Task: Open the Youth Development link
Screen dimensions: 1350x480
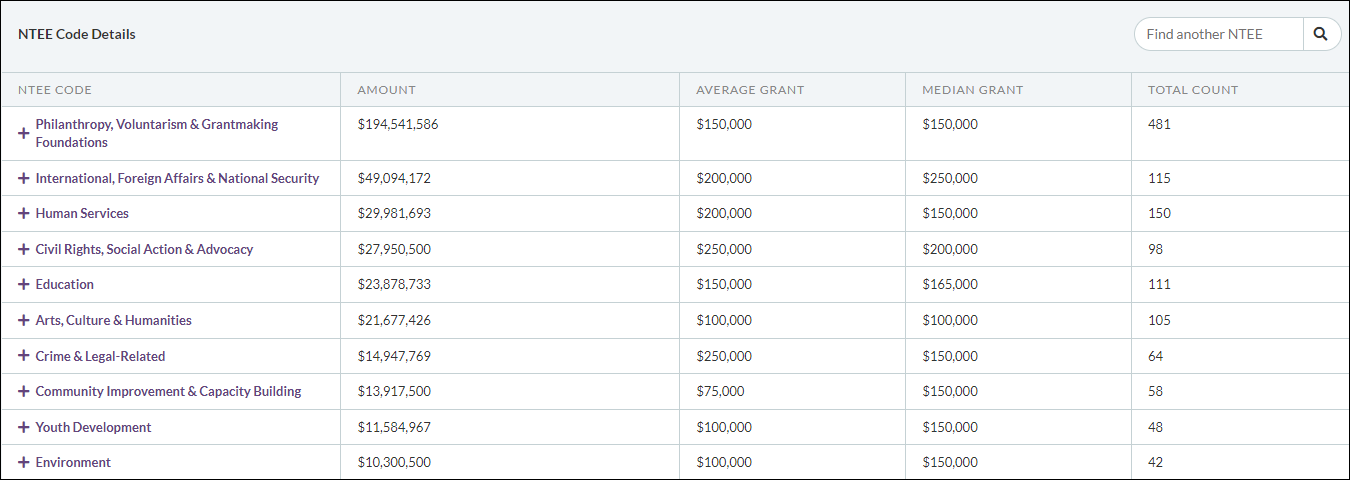Action: [93, 427]
